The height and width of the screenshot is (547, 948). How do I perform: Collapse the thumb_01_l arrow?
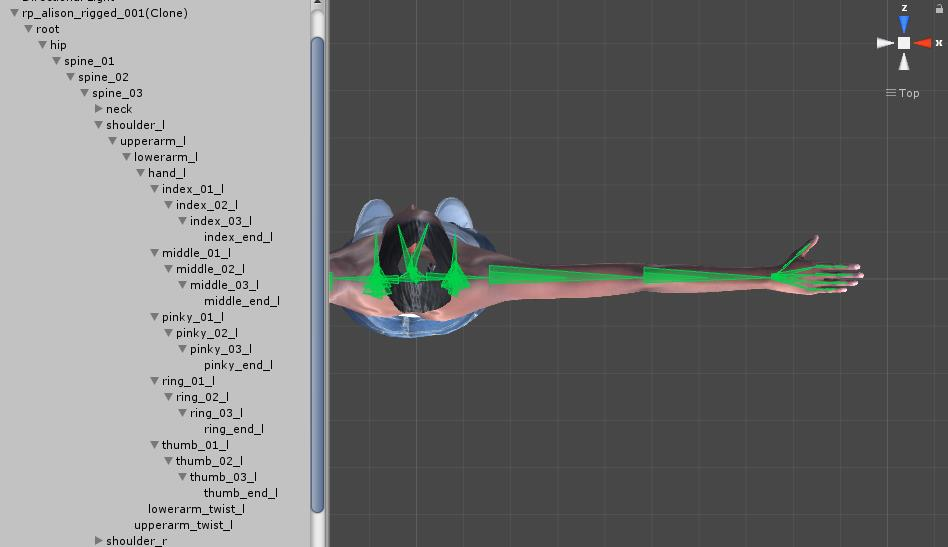pos(154,445)
